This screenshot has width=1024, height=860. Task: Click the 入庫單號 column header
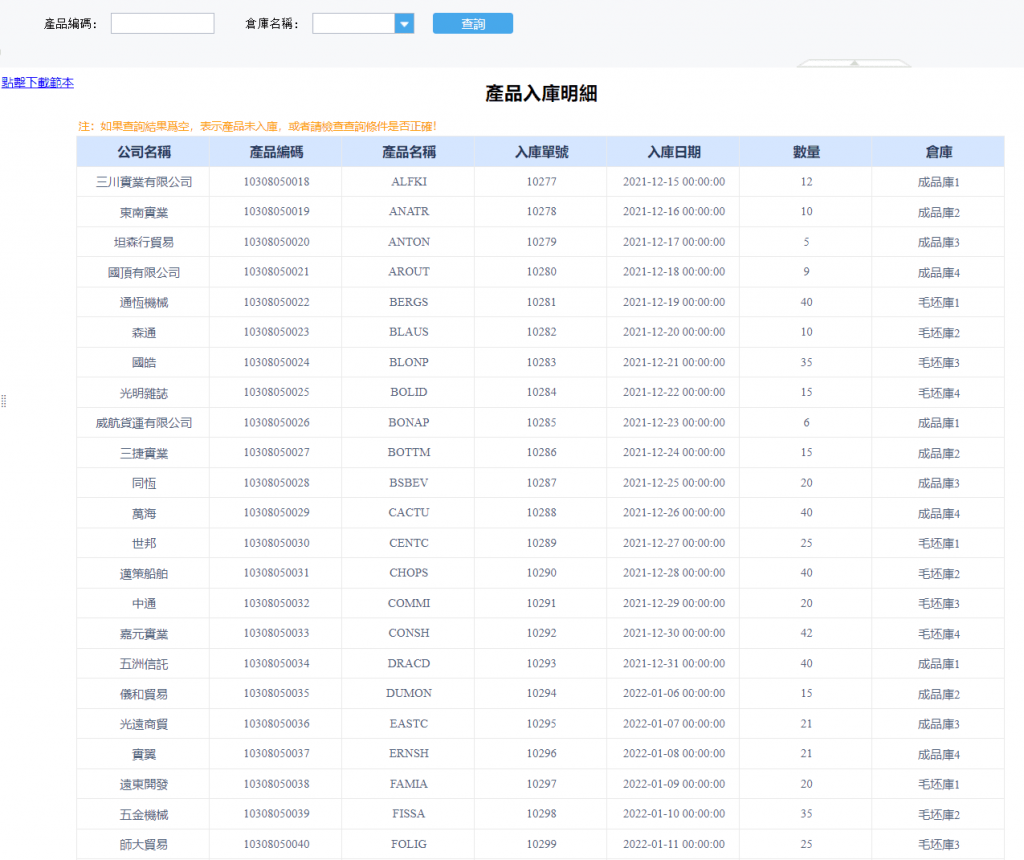[x=541, y=152]
